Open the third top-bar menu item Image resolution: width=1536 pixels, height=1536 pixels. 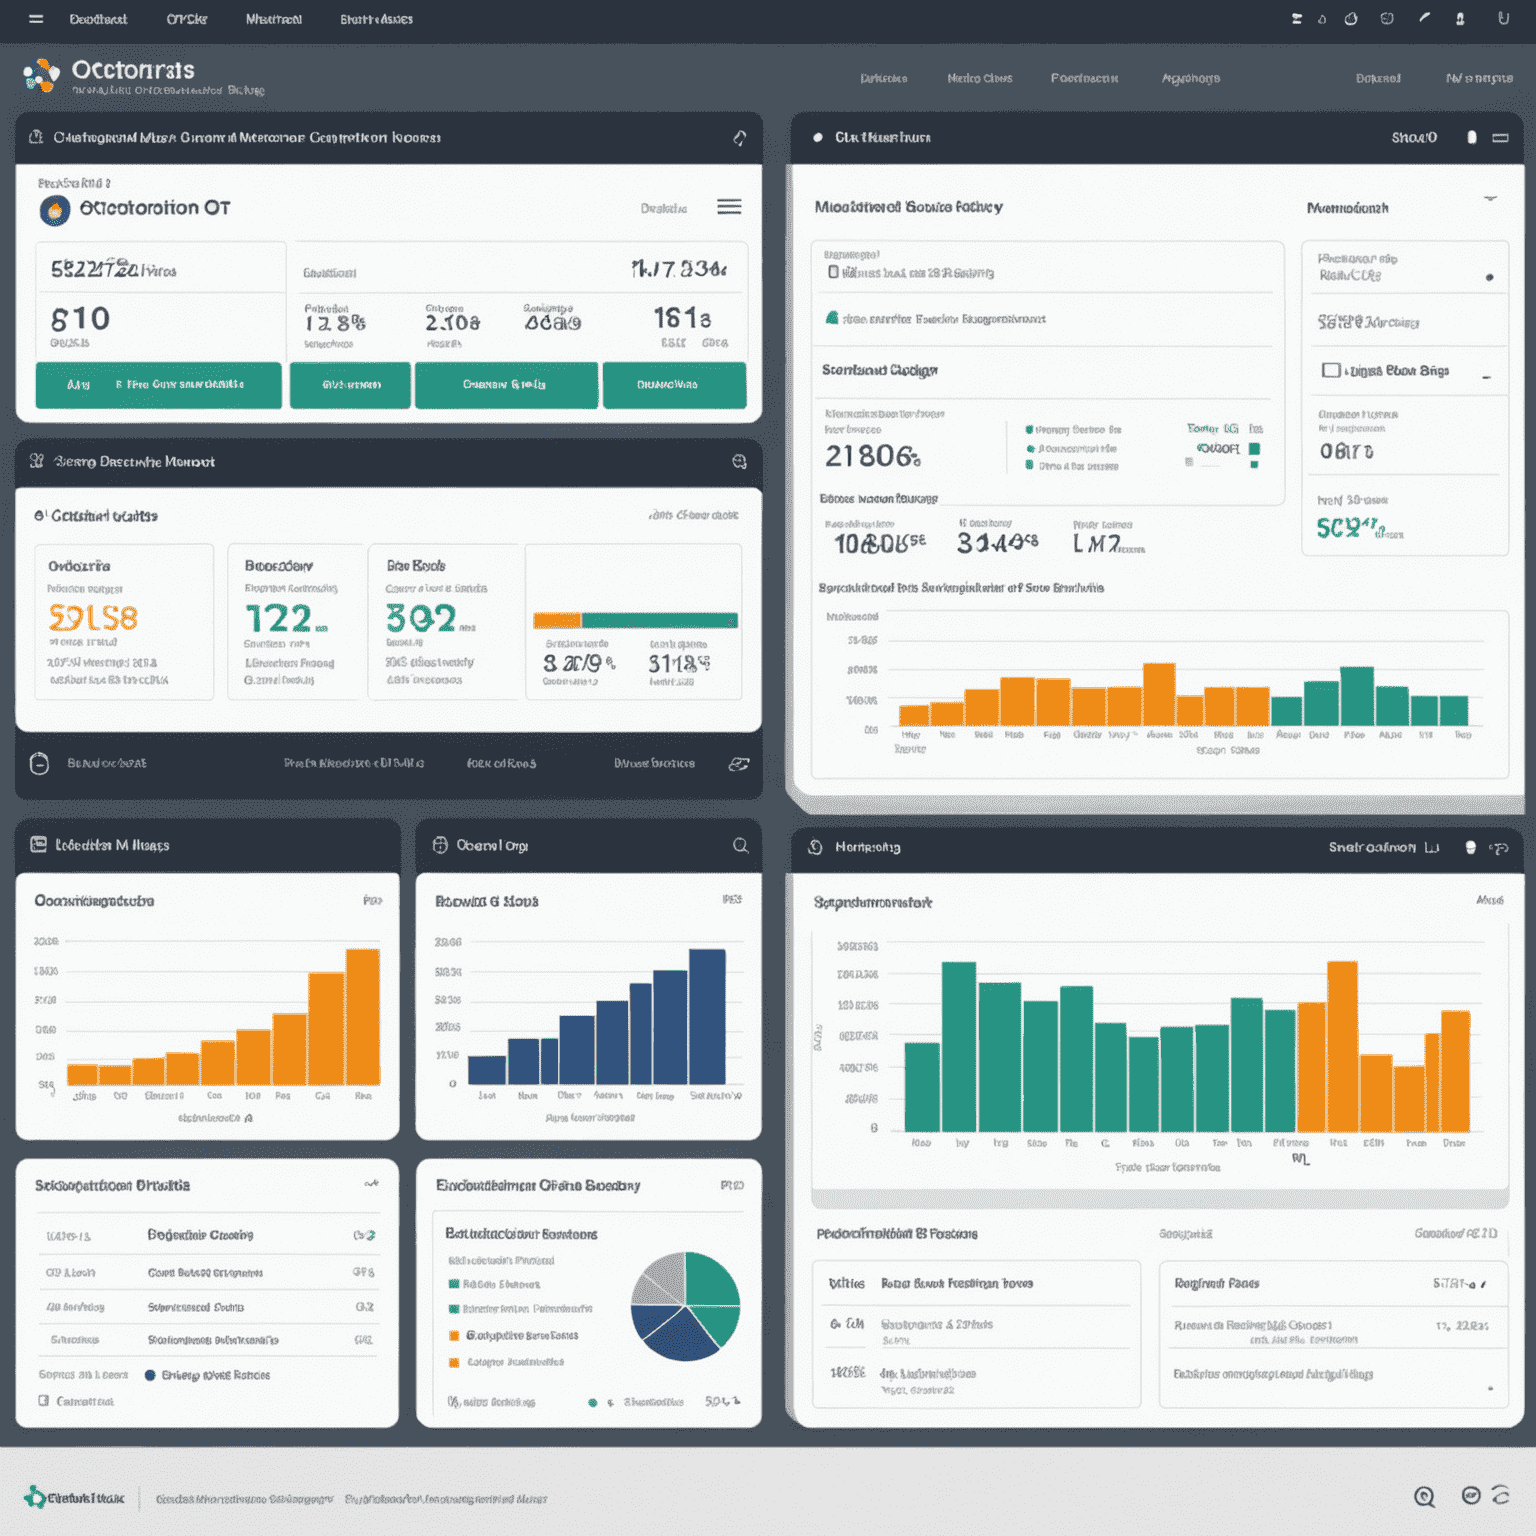274,19
